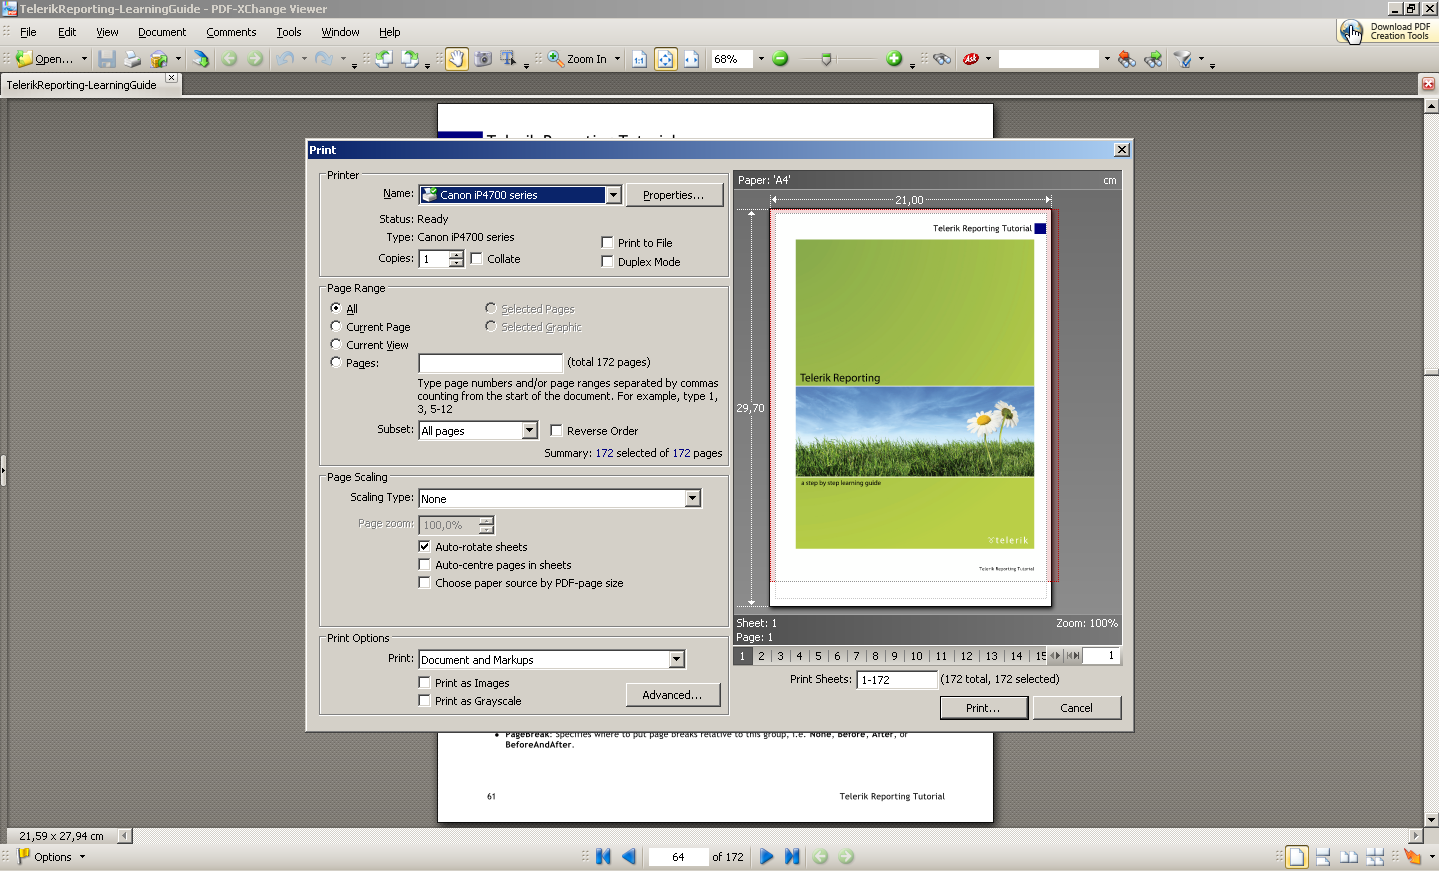Go to the first page of the document
The image size is (1439, 871).
coord(603,857)
